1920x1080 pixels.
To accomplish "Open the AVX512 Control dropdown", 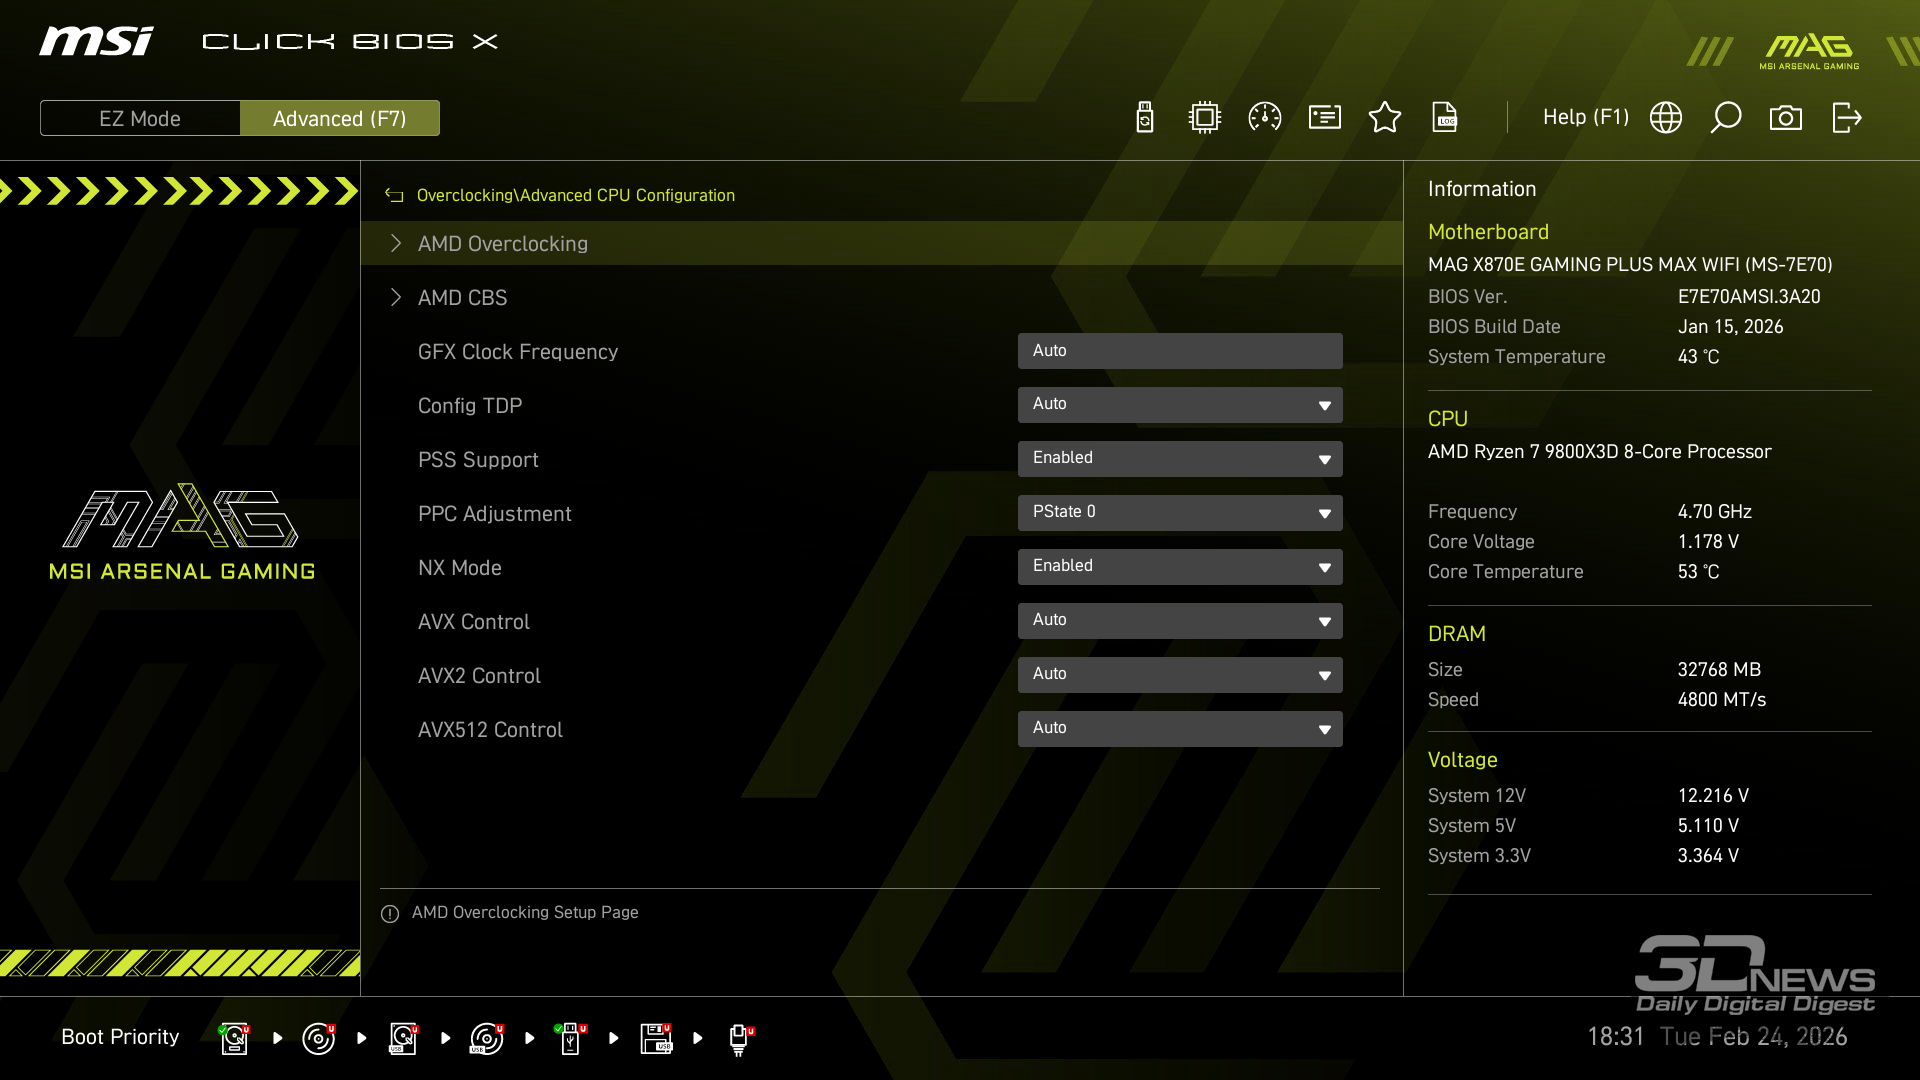I will pyautogui.click(x=1179, y=729).
